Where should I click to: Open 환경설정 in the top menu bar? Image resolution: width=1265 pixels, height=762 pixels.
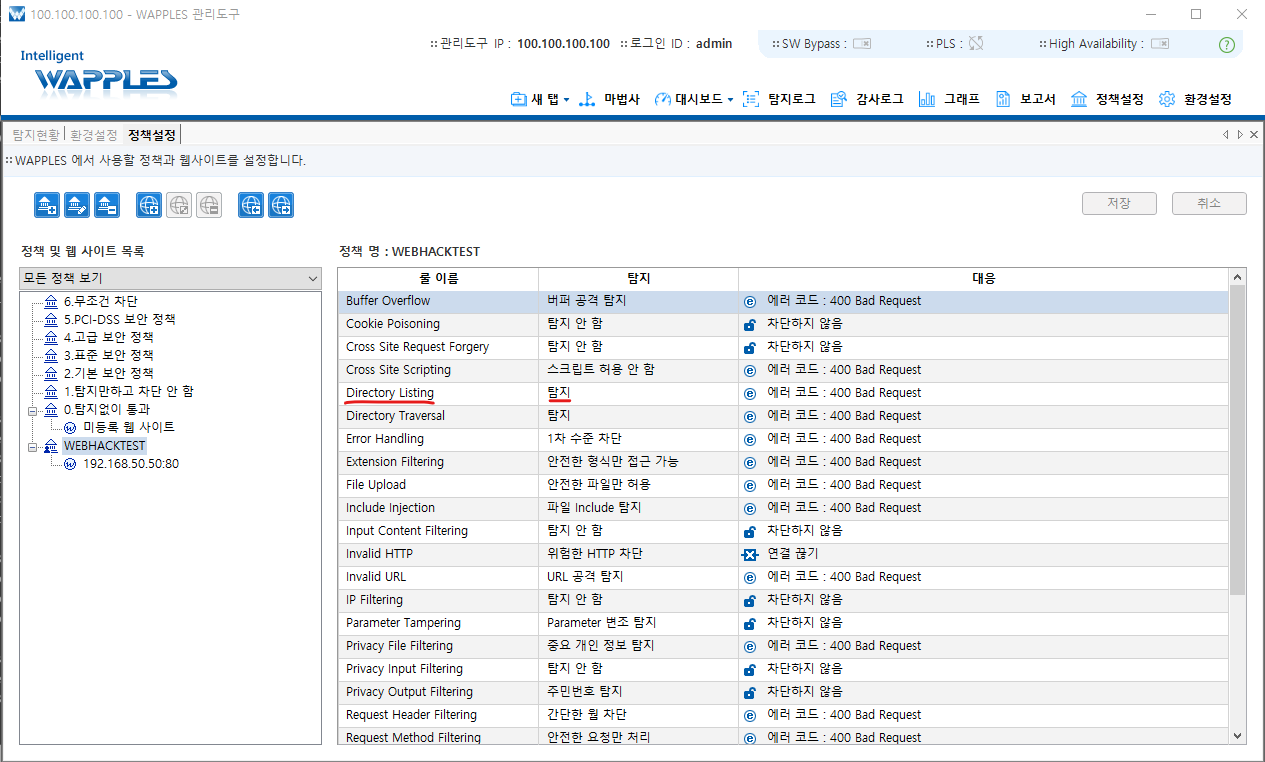coord(1195,99)
